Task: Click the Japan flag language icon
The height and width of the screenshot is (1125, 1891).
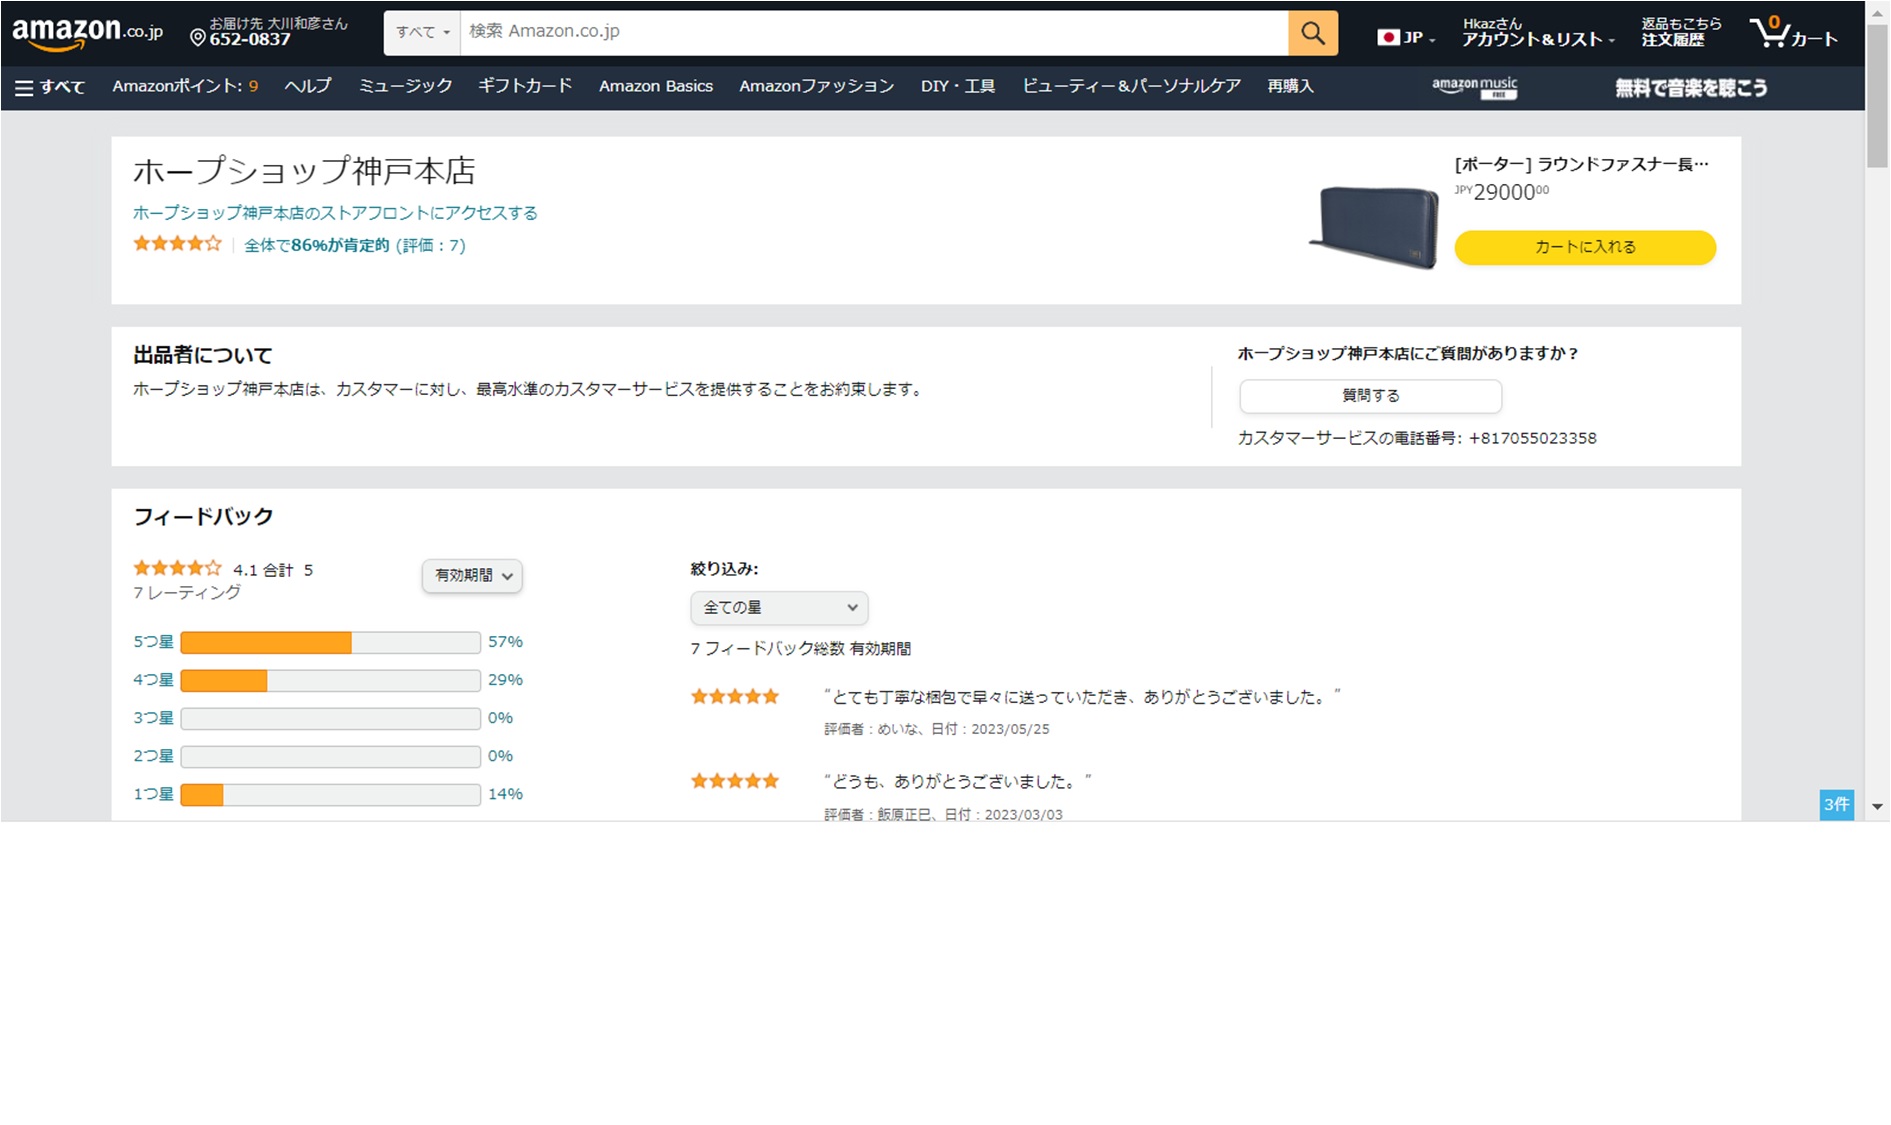Action: pos(1387,37)
